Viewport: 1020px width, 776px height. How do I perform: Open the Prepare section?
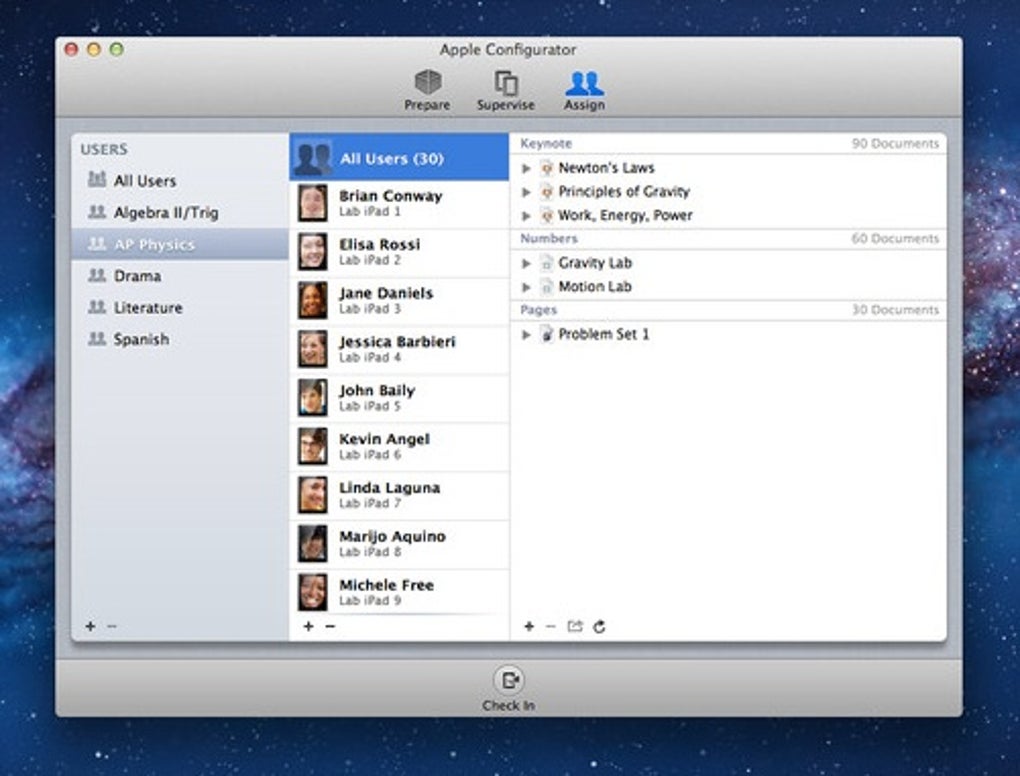click(427, 90)
